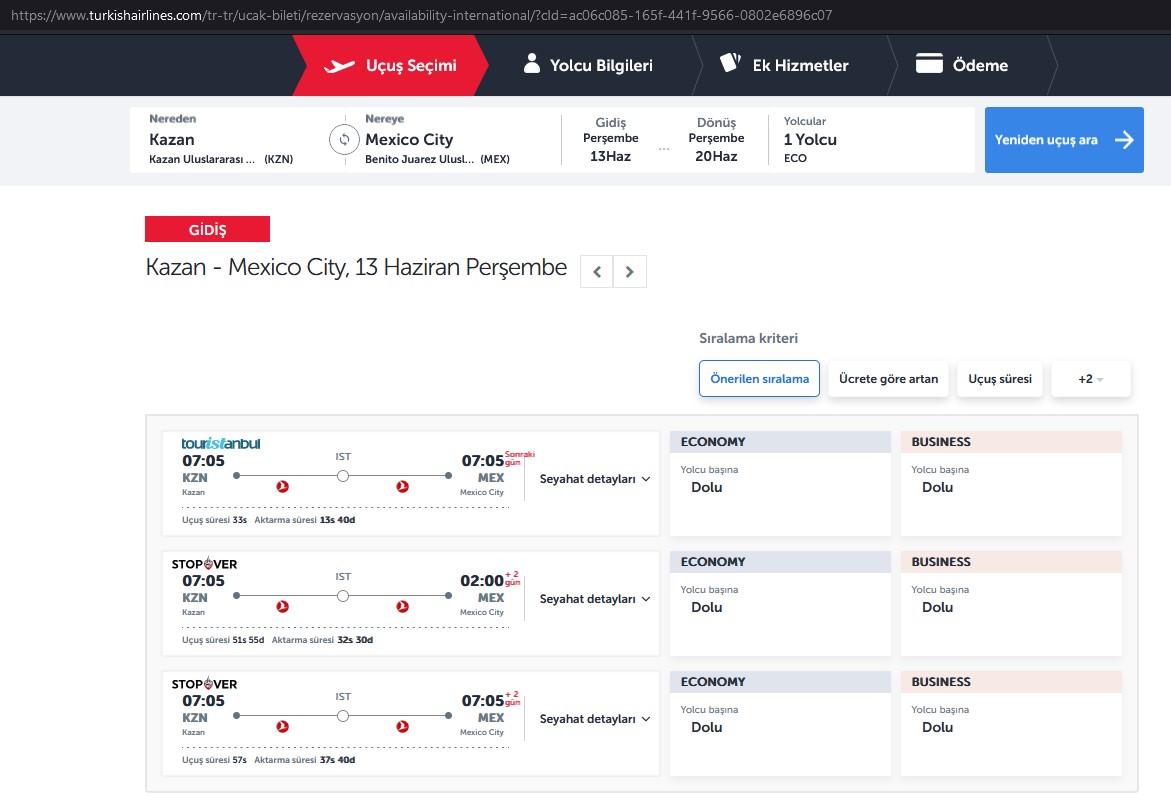Expand Seyahat detayları for the touristanbul flight

click(x=594, y=479)
